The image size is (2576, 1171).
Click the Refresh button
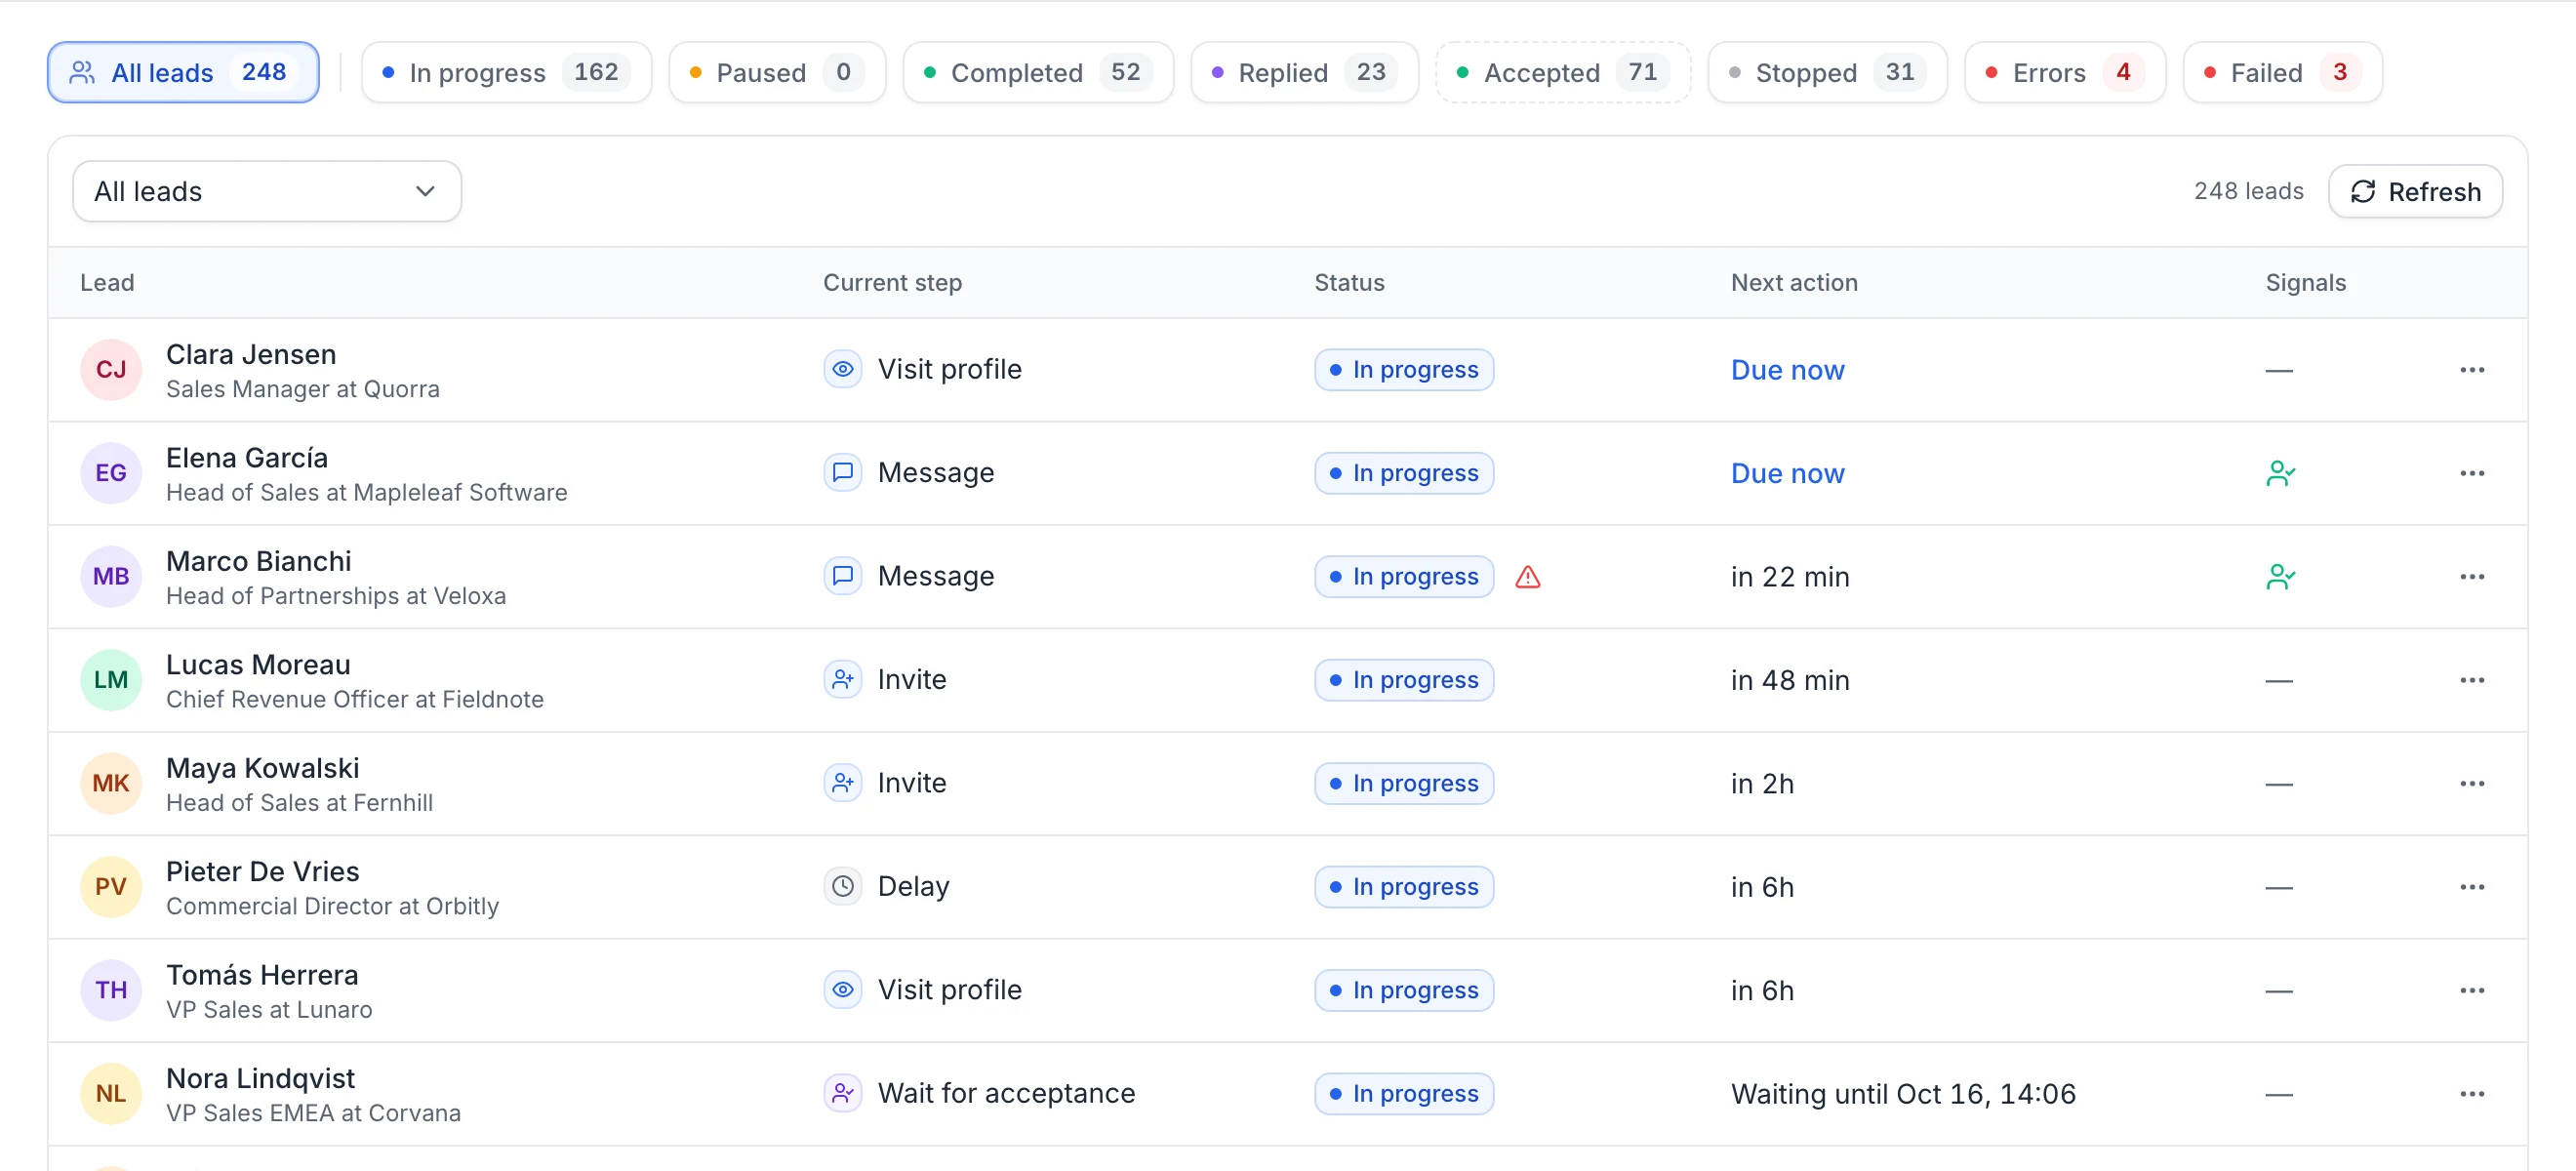click(2415, 191)
